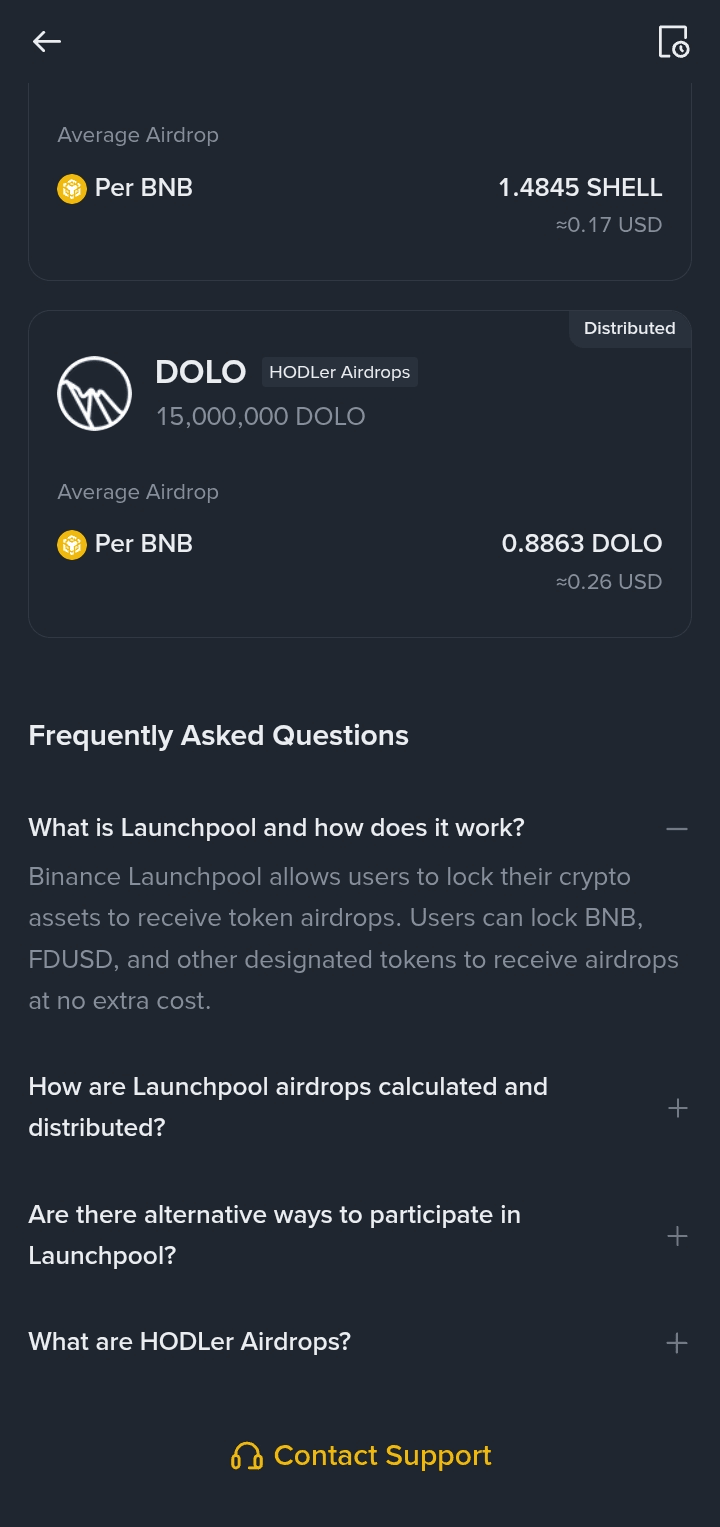
Task: Expand airdrops calculated question plus icon
Action: tap(677, 1108)
